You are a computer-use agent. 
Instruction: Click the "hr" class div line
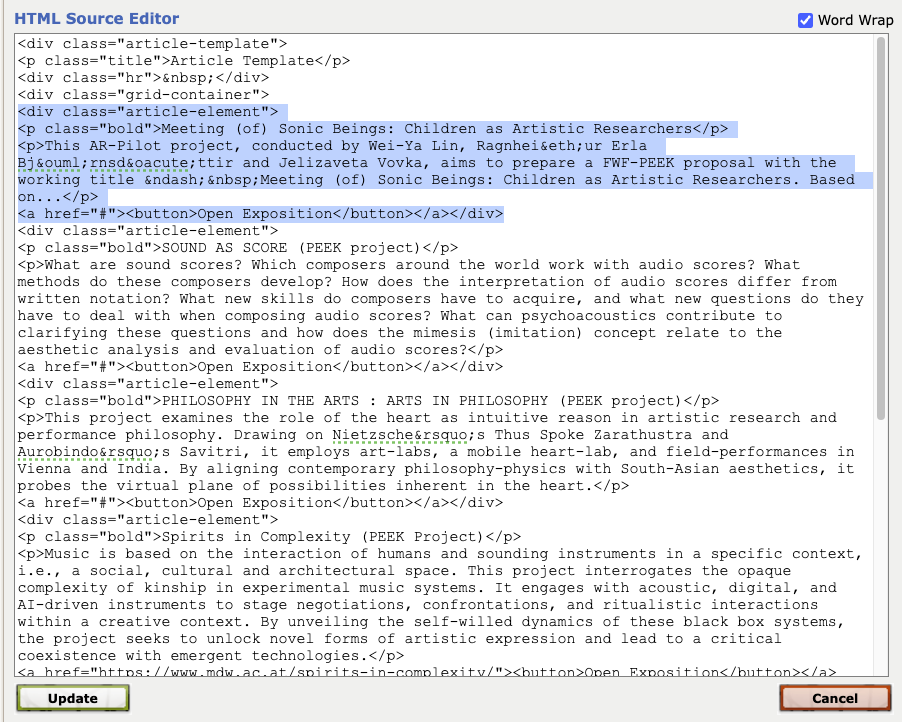143,78
